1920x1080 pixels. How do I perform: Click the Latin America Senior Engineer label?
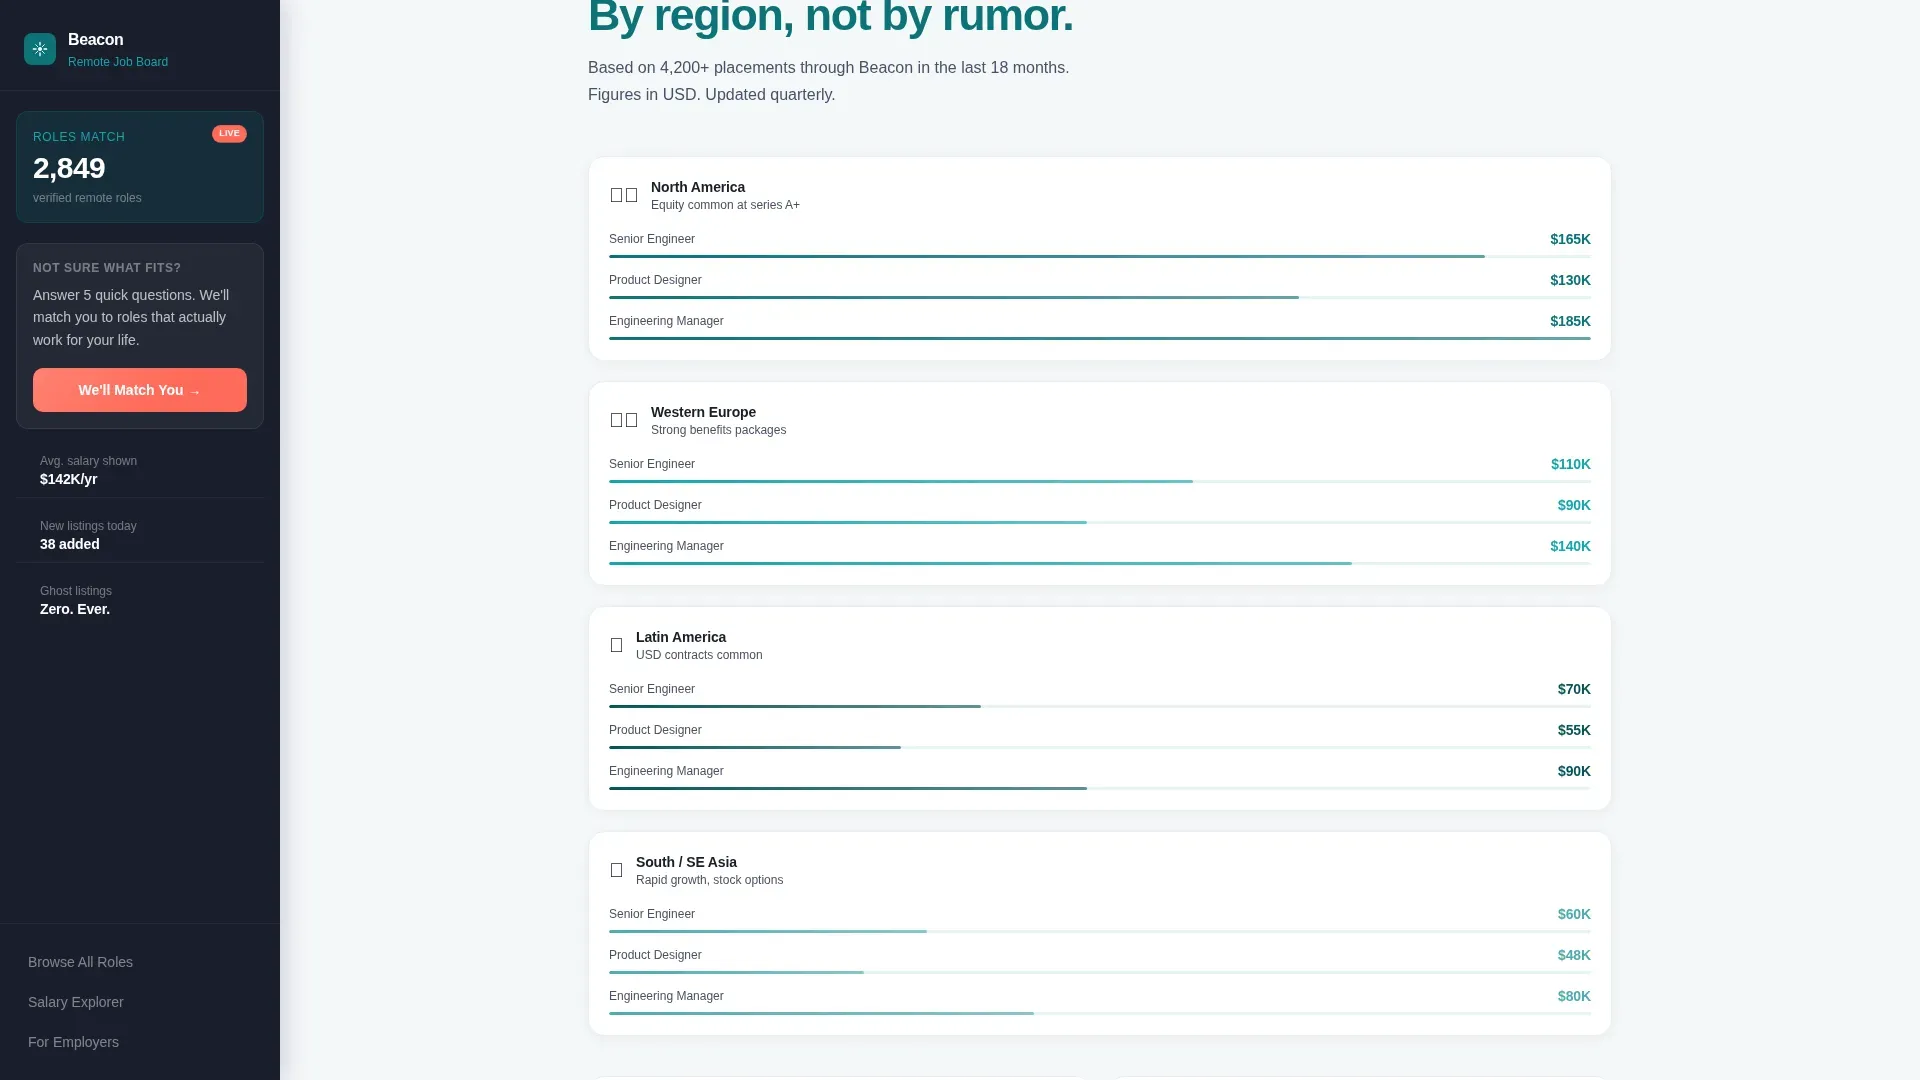click(652, 689)
